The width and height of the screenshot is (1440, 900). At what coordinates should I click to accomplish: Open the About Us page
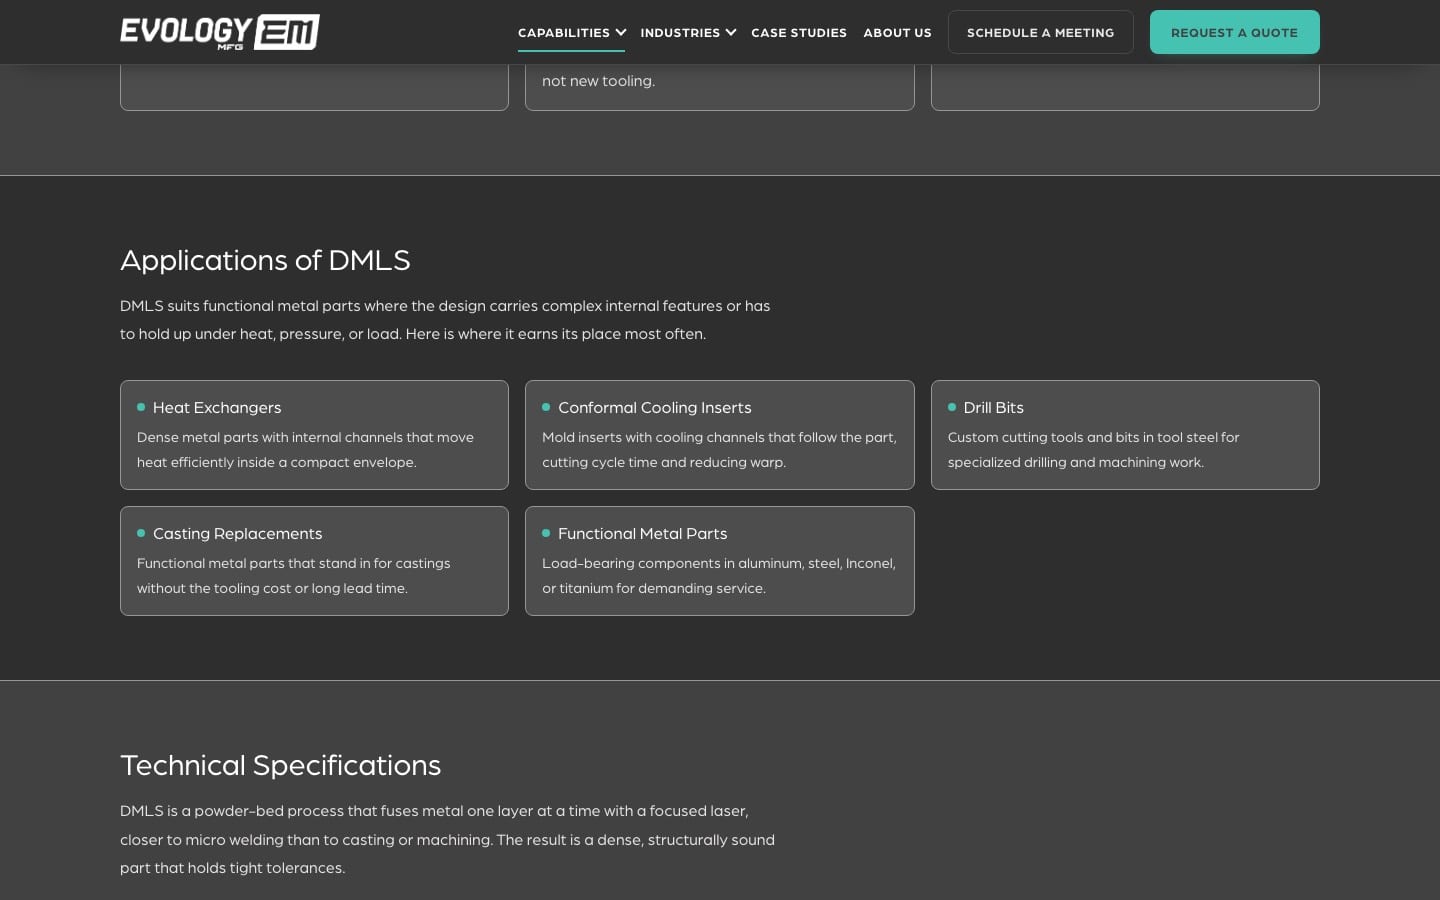click(897, 32)
